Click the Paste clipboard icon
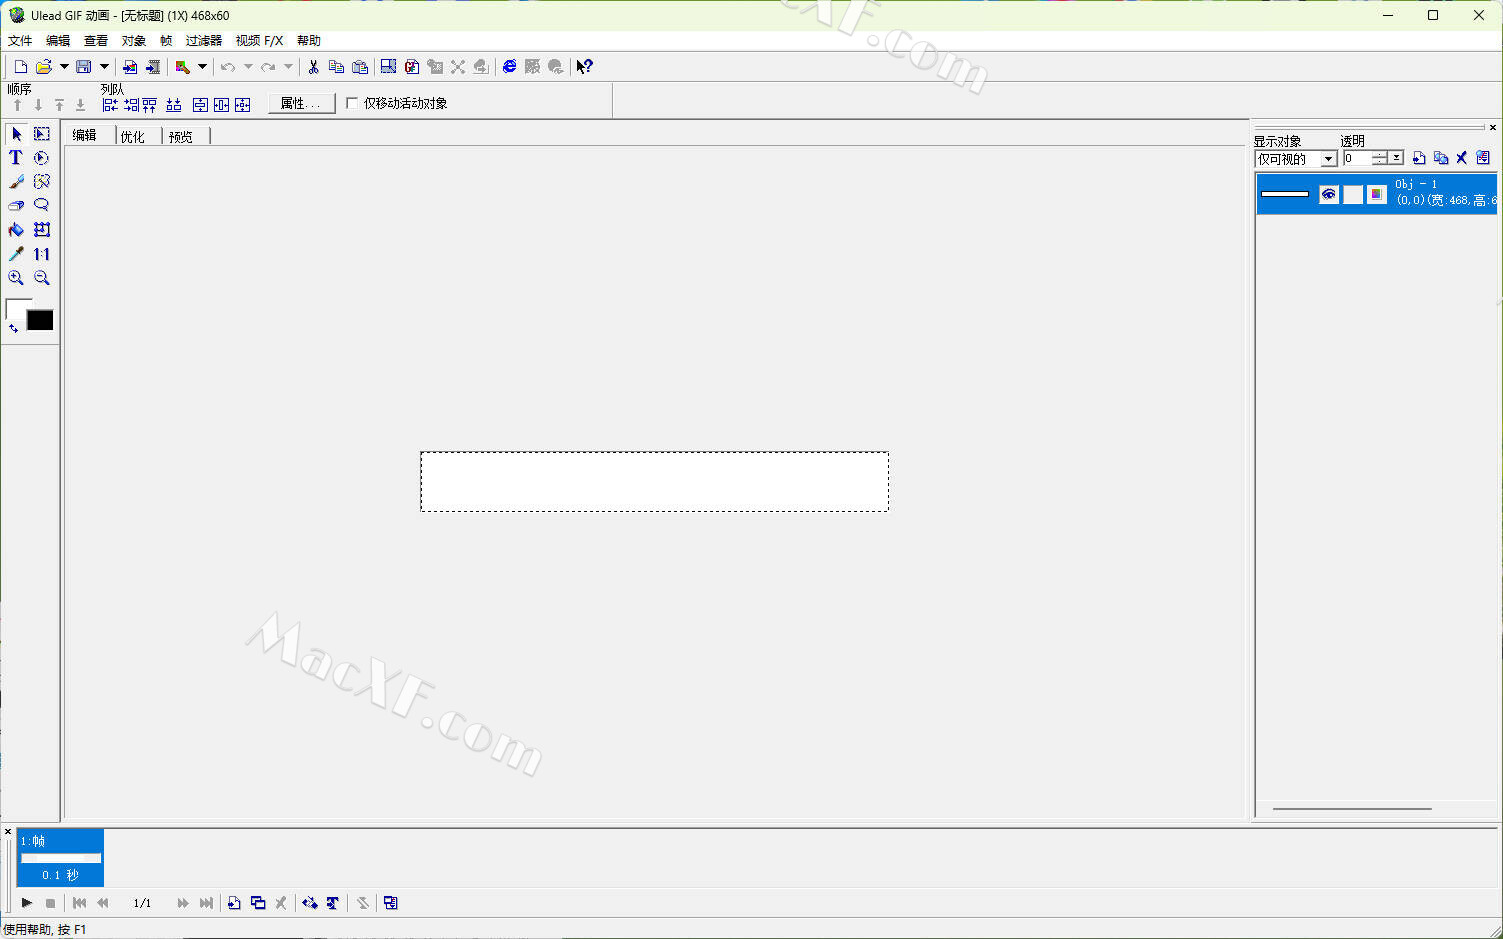Viewport: 1503px width, 939px height. [x=360, y=67]
